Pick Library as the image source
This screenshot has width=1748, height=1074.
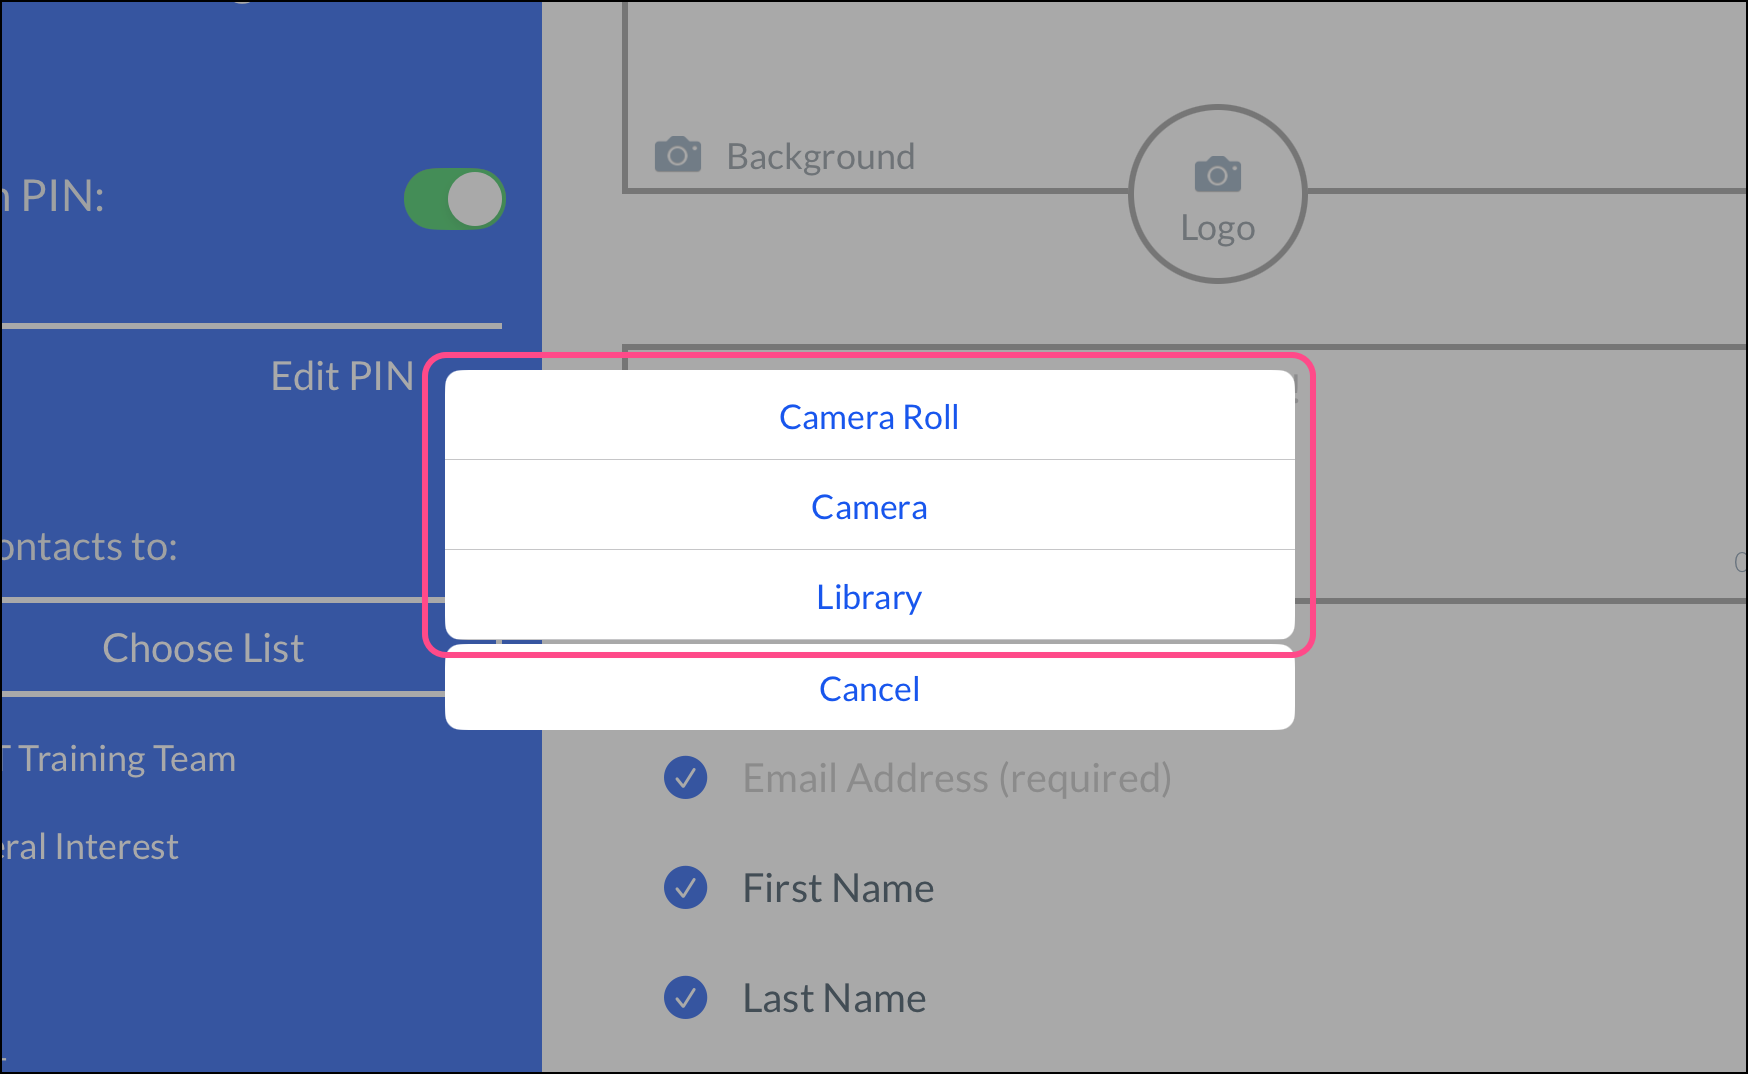tap(869, 597)
